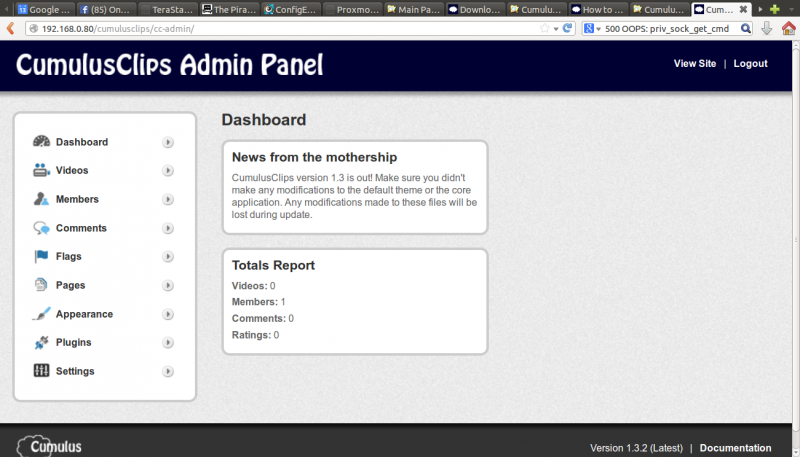Click the Dashboard gauge icon in sidebar
The image size is (800, 457).
pyautogui.click(x=41, y=142)
